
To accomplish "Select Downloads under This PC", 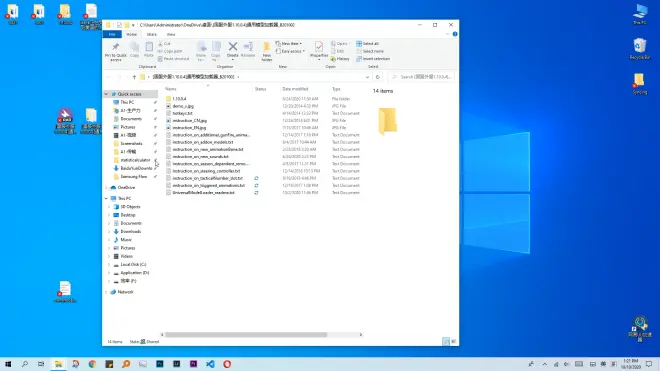I will pyautogui.click(x=130, y=232).
